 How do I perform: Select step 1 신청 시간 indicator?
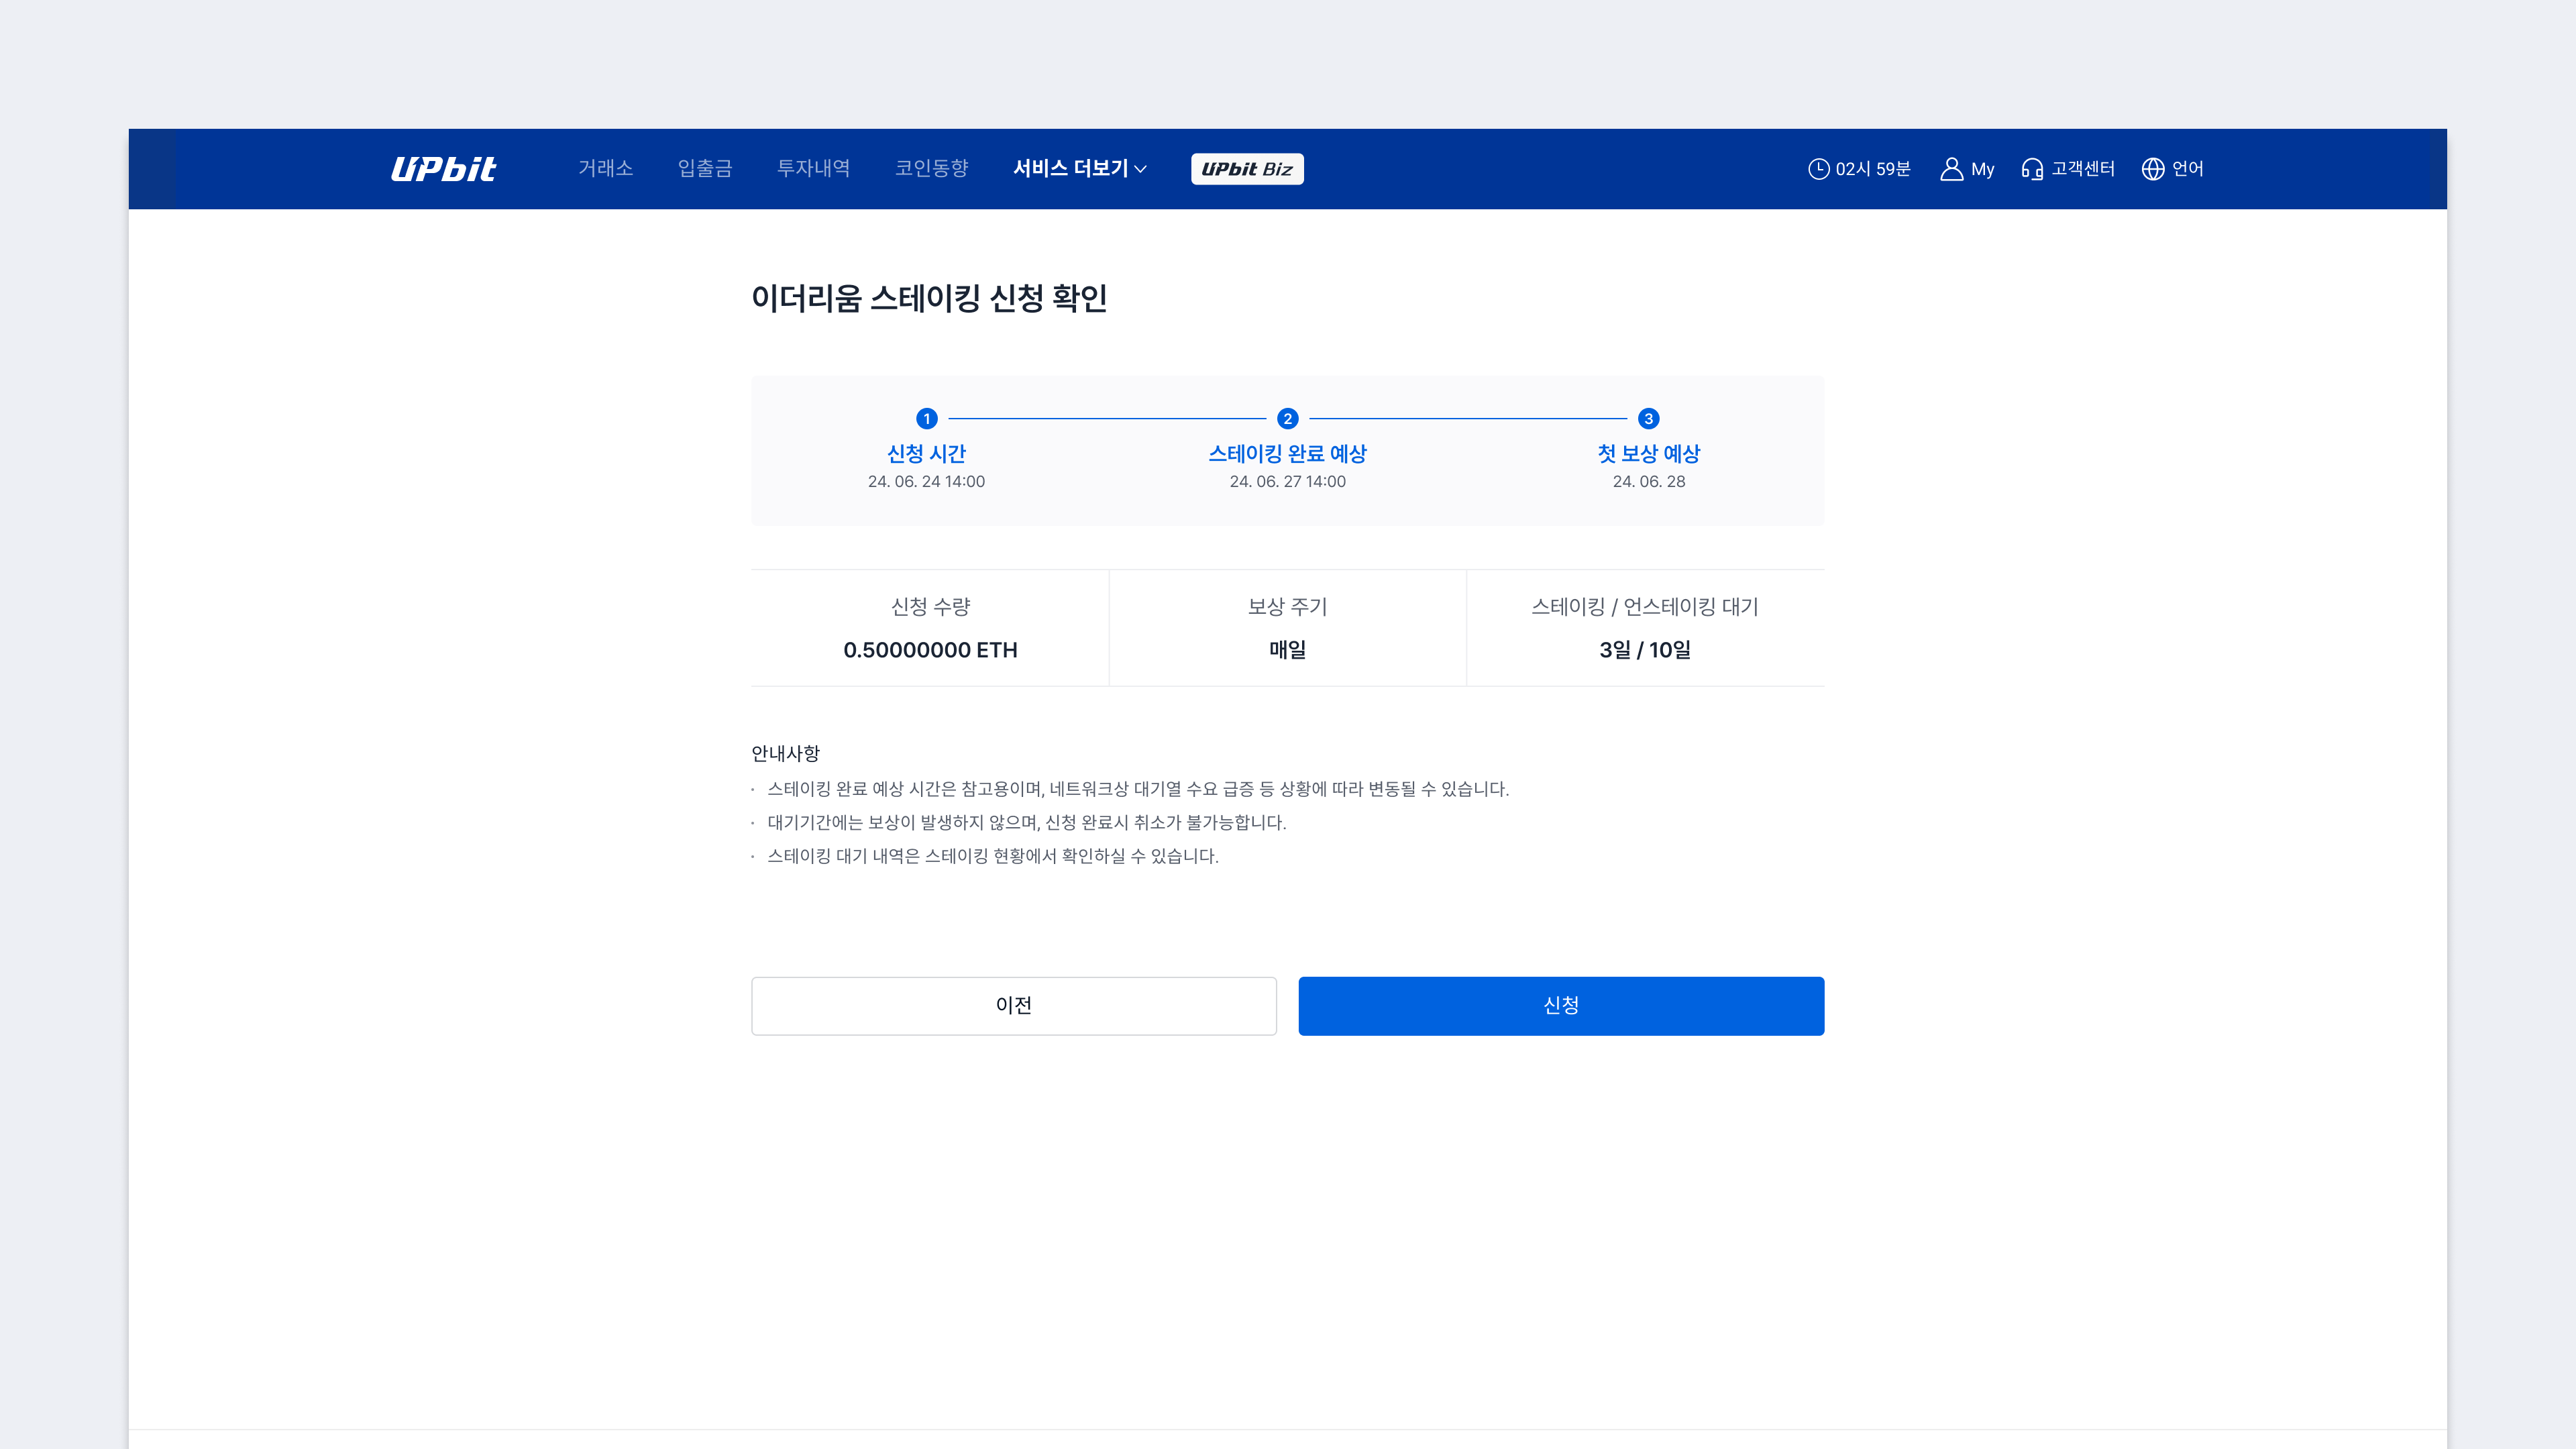[x=926, y=420]
